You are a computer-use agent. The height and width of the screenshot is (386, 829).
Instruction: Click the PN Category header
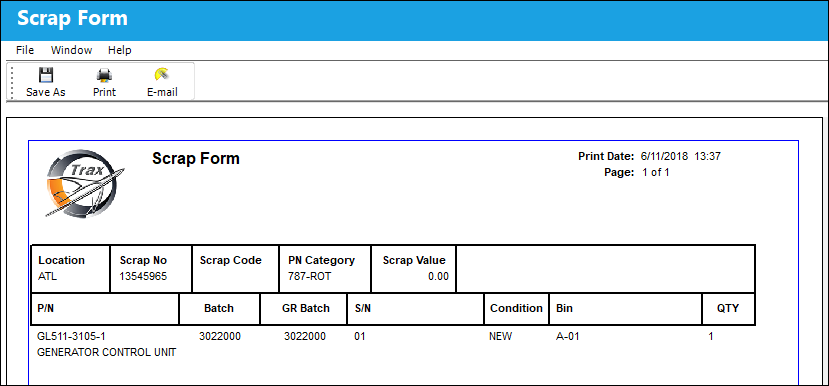click(321, 260)
